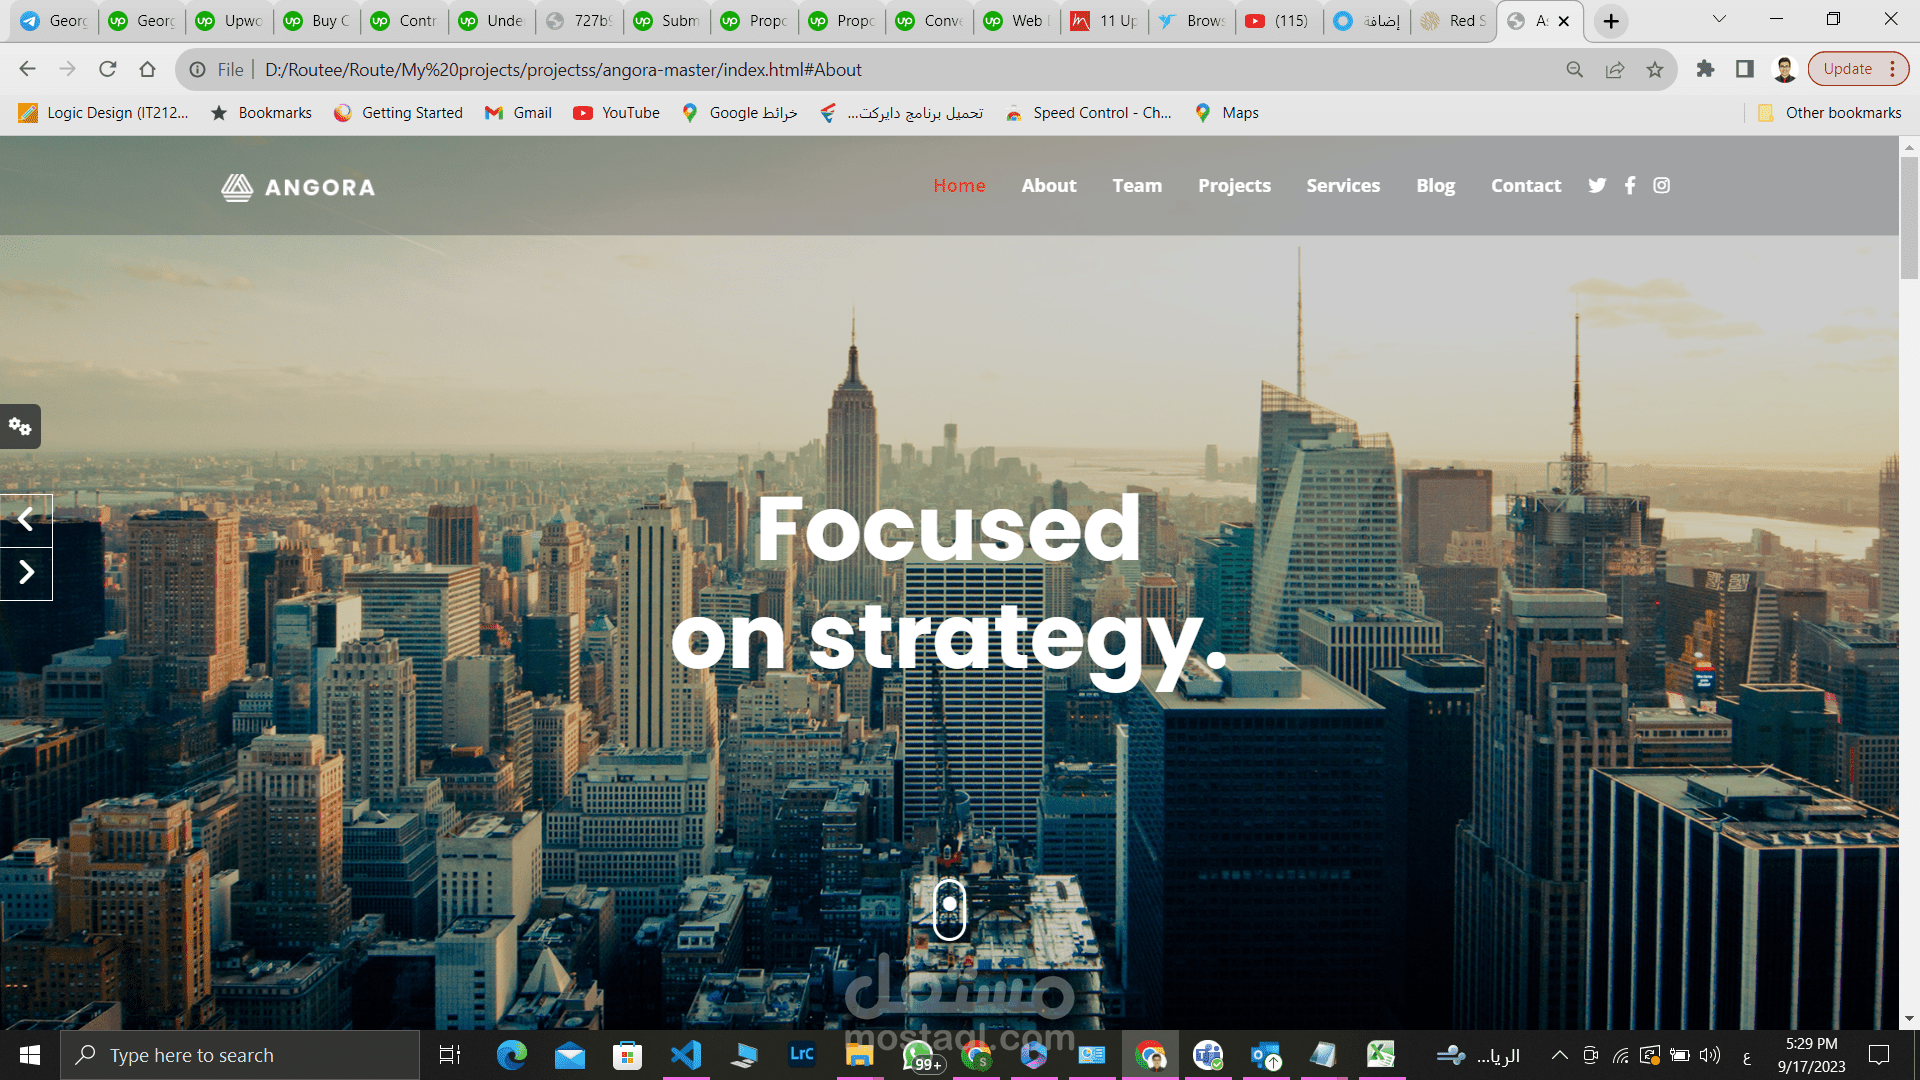The height and width of the screenshot is (1080, 1920).
Task: Click the mouse scroll-down indicator icon
Action: click(x=949, y=909)
